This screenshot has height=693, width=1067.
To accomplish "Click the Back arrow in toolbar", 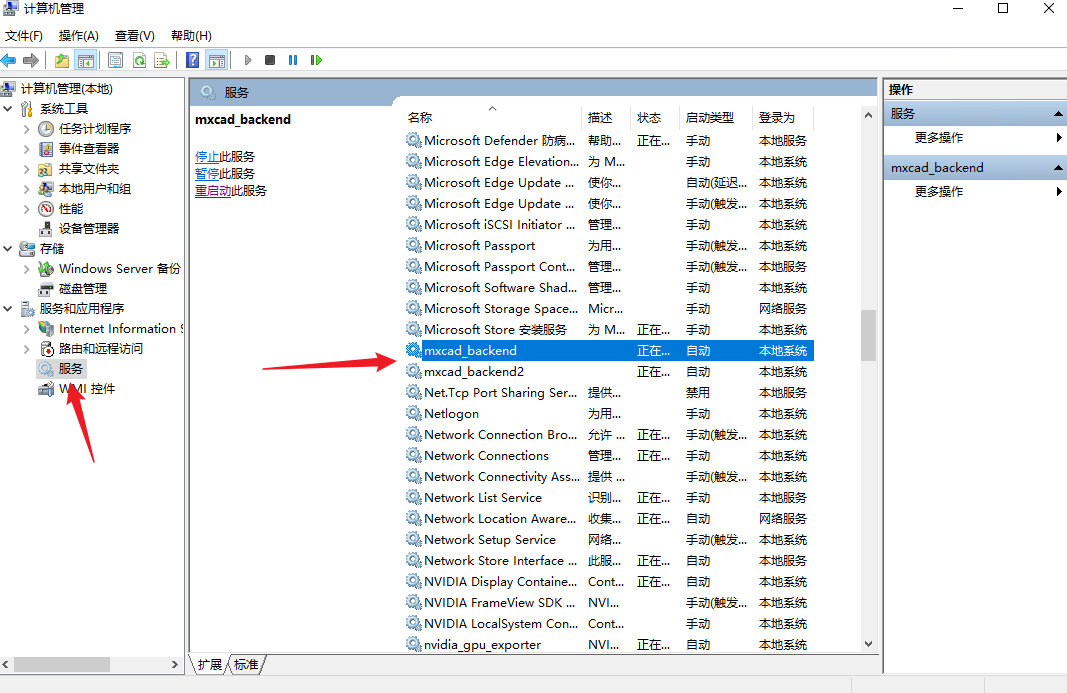I will point(9,60).
